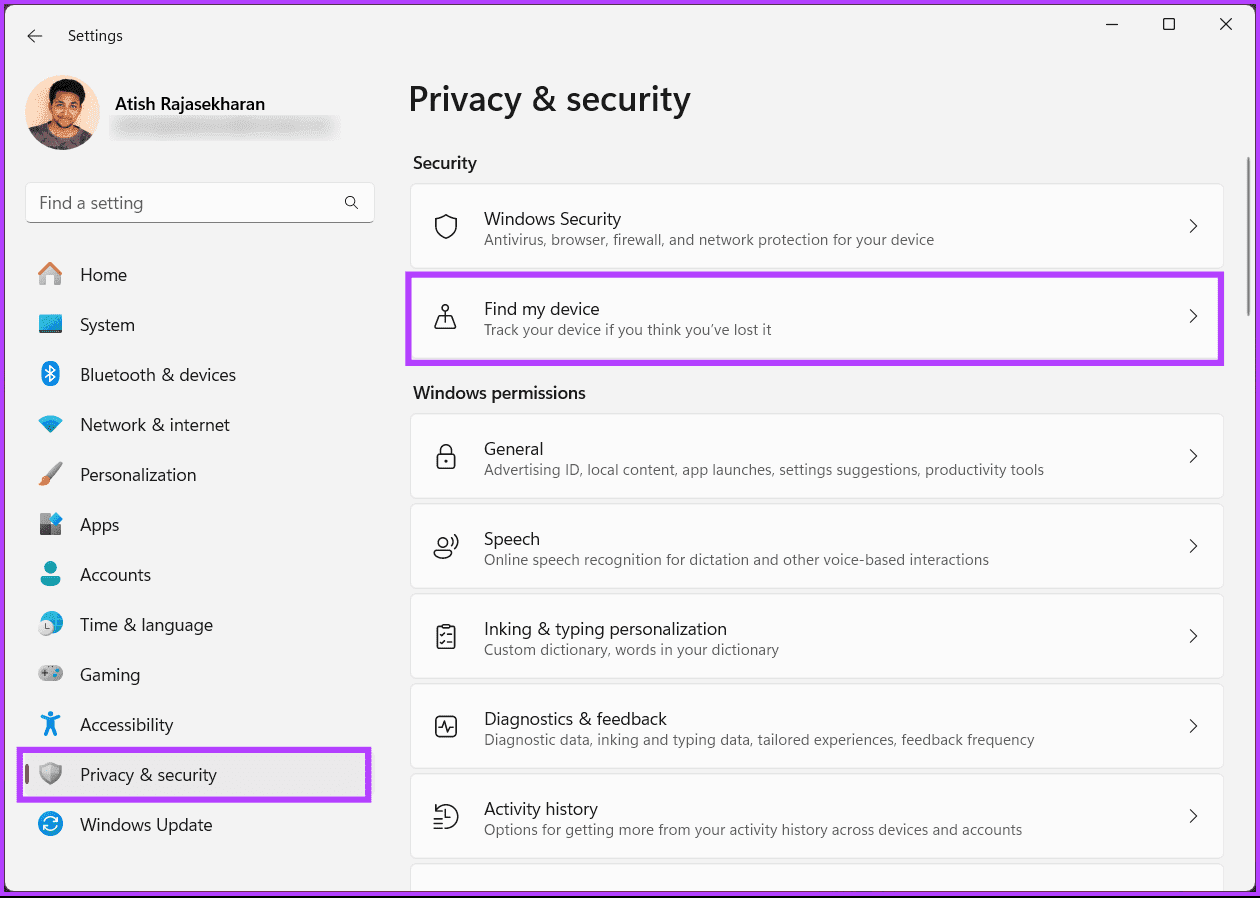Open Windows Update label in sidebar
This screenshot has height=898, width=1260.
146,825
